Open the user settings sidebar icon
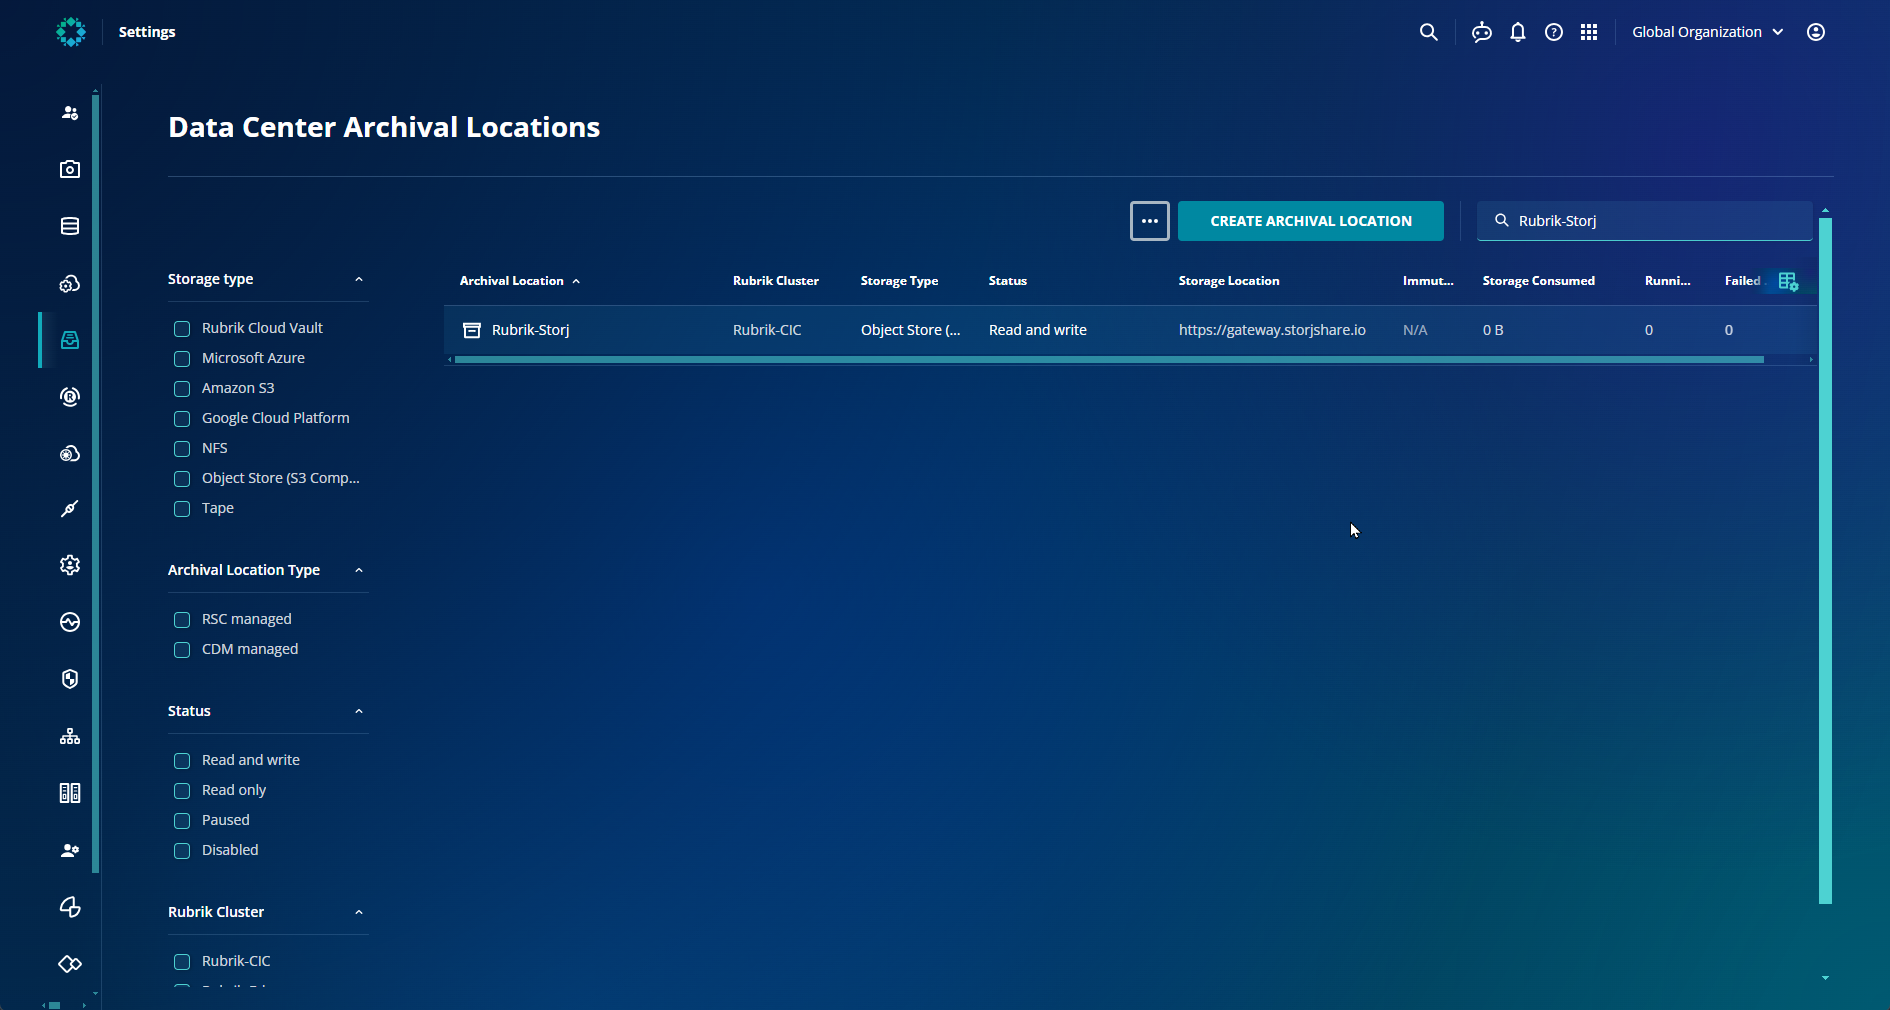1890x1010 pixels. (70, 850)
